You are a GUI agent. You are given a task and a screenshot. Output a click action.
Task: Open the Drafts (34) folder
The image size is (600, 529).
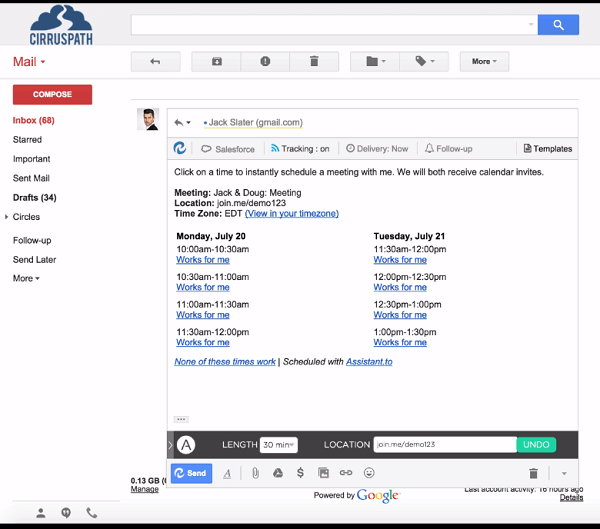34,198
